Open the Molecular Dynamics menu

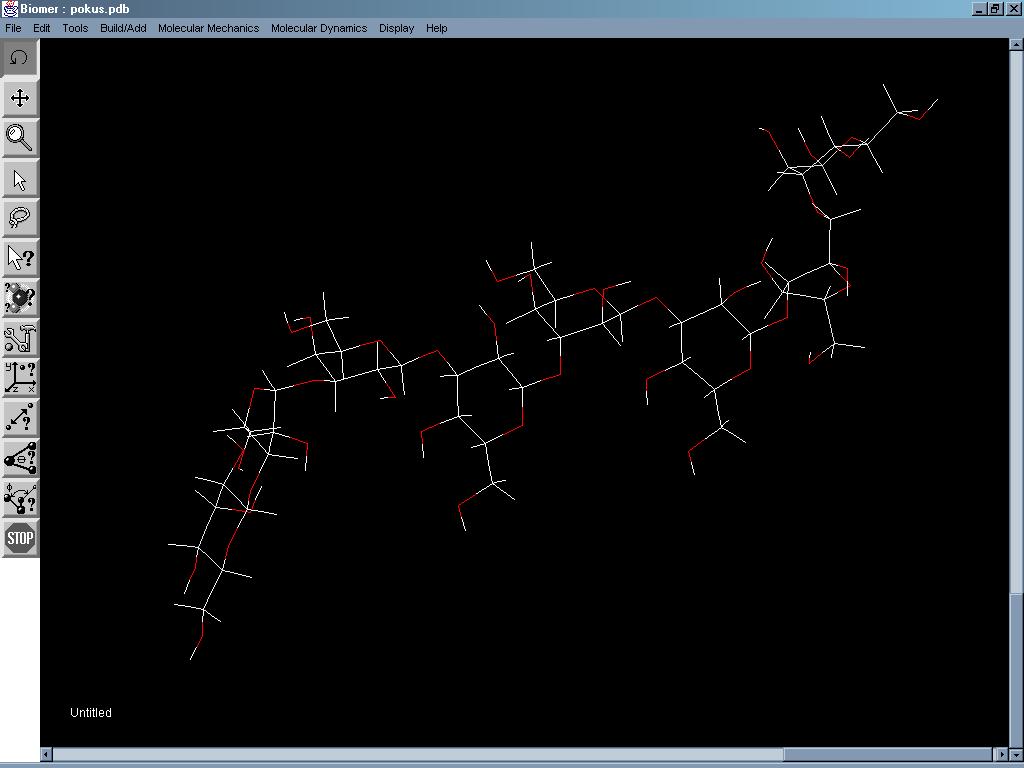[319, 28]
